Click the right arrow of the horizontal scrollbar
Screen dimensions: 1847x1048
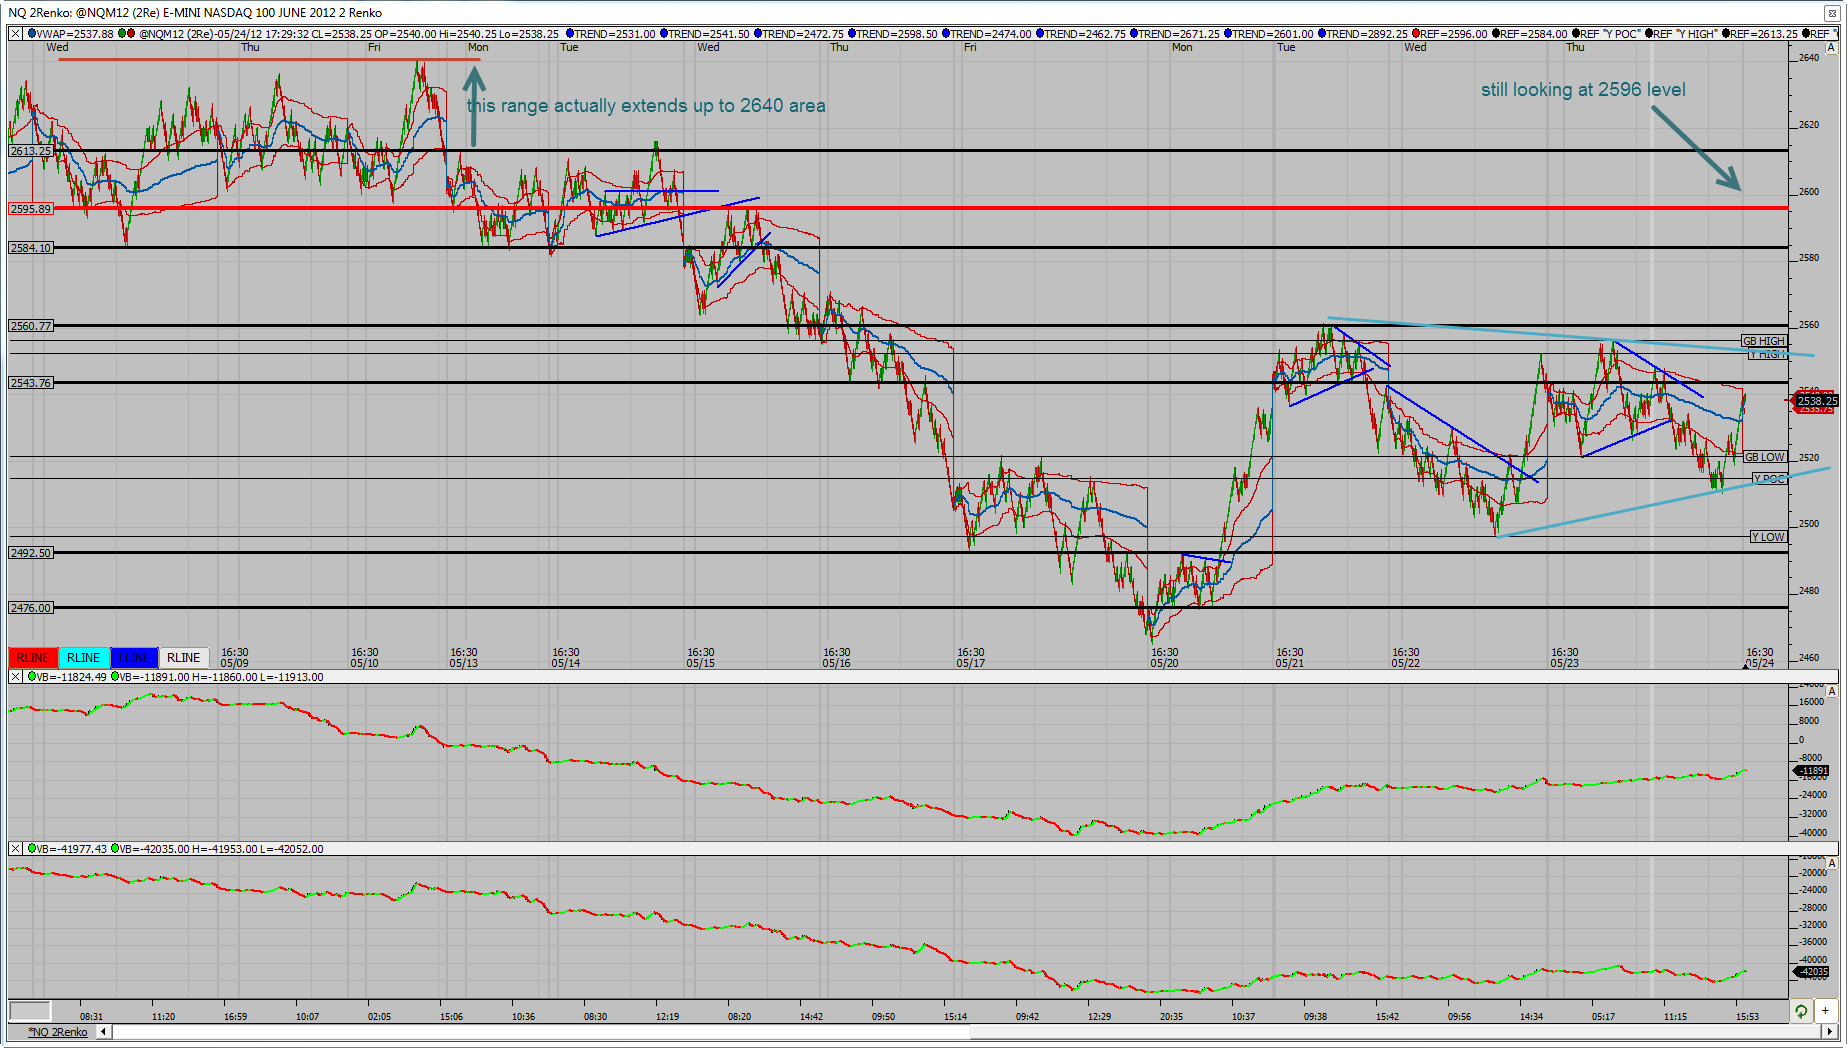(1831, 1032)
